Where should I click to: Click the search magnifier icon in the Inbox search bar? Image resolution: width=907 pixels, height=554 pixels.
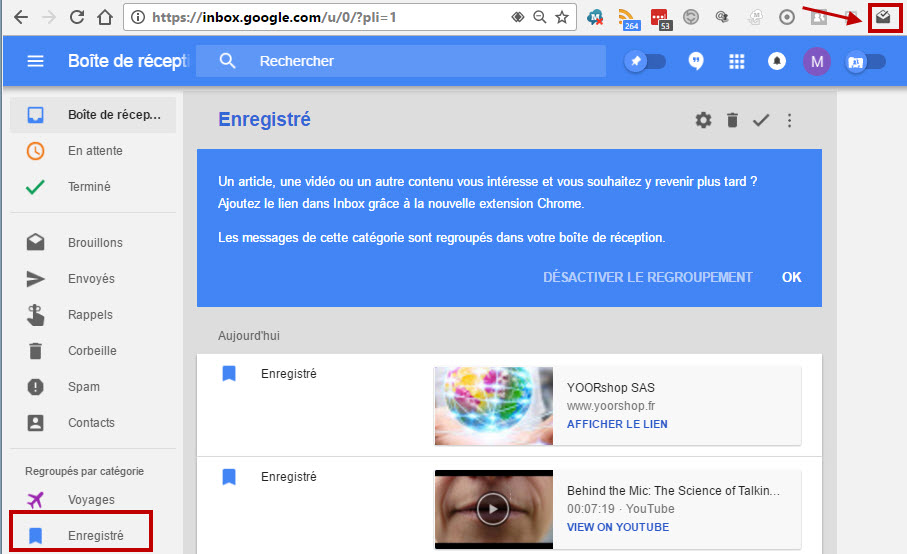pos(227,61)
